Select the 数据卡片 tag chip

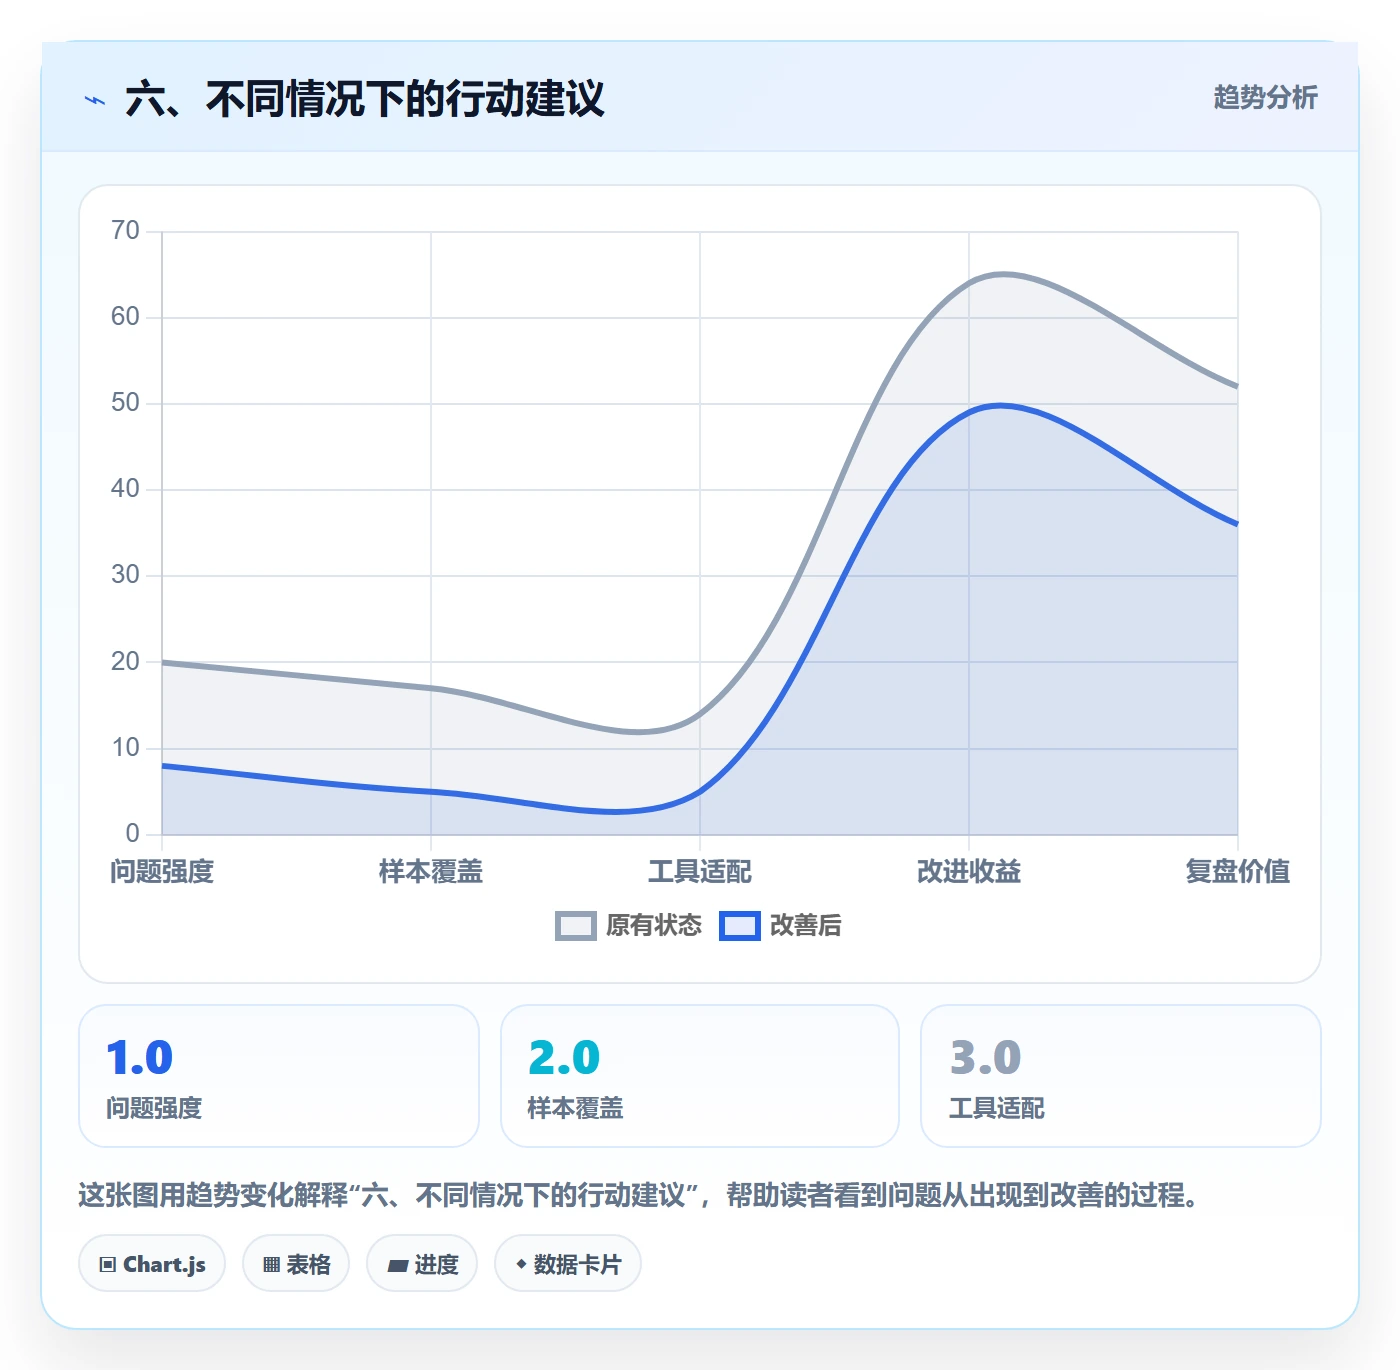[x=568, y=1264]
